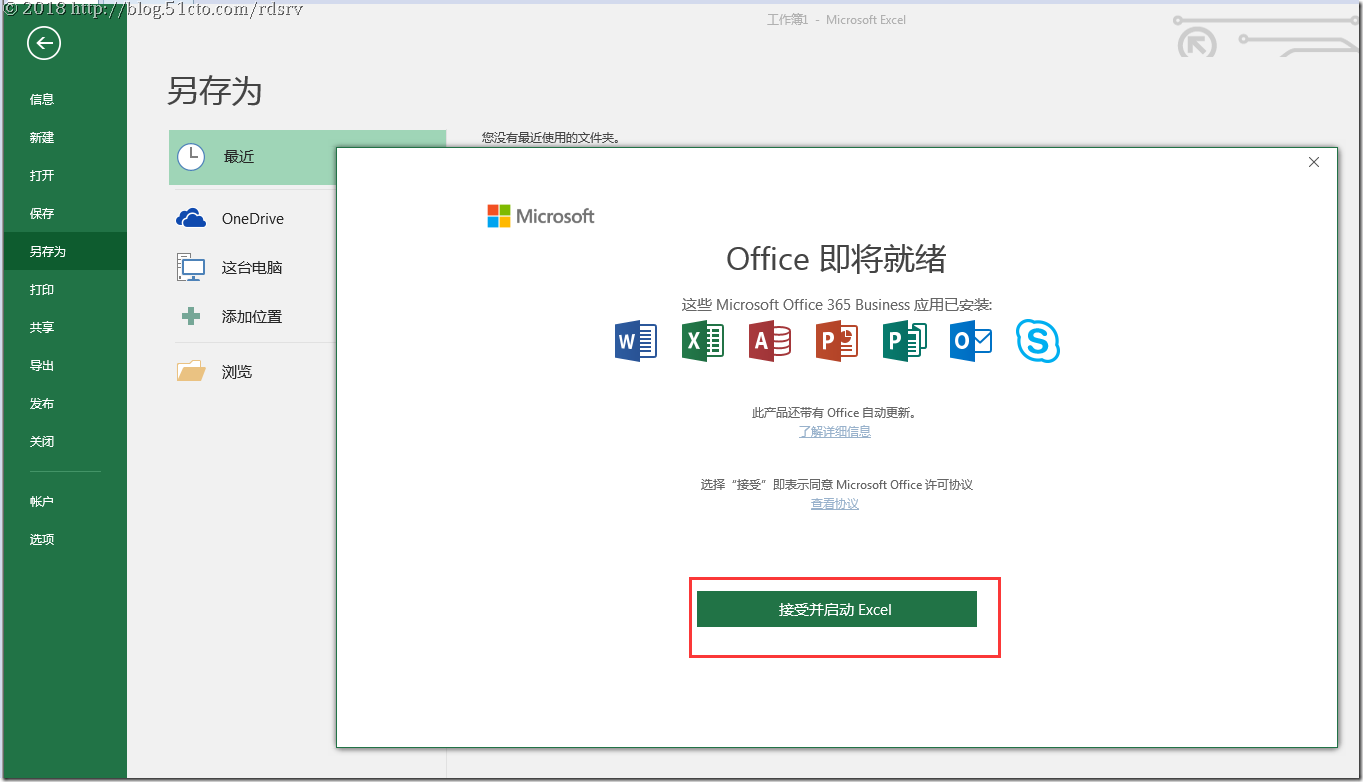The width and height of the screenshot is (1363, 782).
Task: Click the 此产品还带有 Office 自动更新 text
Action: coord(834,412)
